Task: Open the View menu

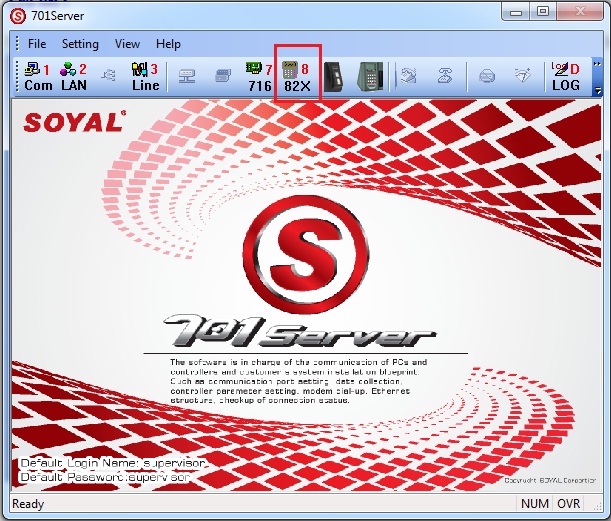Action: pyautogui.click(x=127, y=44)
